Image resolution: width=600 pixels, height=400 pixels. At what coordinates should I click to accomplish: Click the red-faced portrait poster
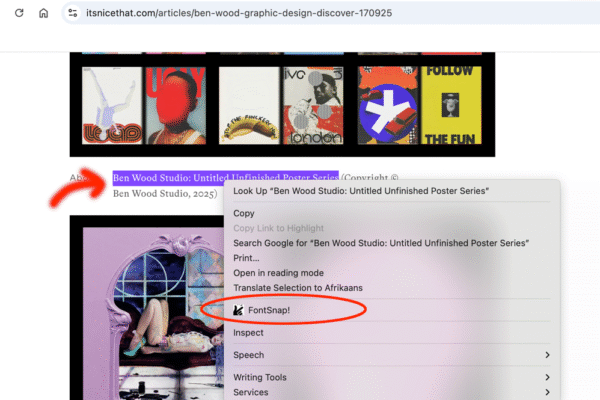point(175,106)
